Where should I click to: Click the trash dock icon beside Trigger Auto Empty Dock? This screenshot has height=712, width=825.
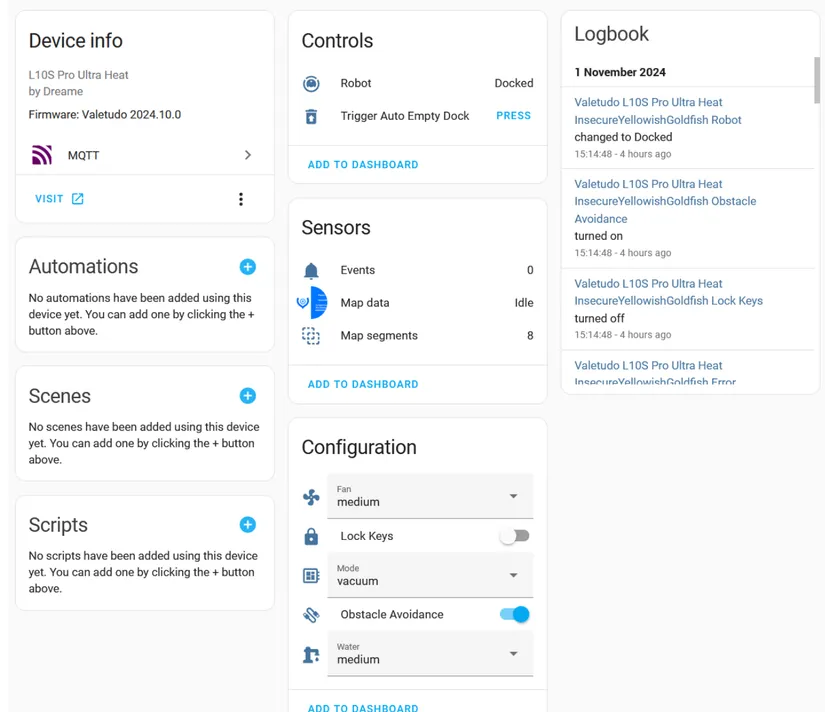tap(311, 116)
